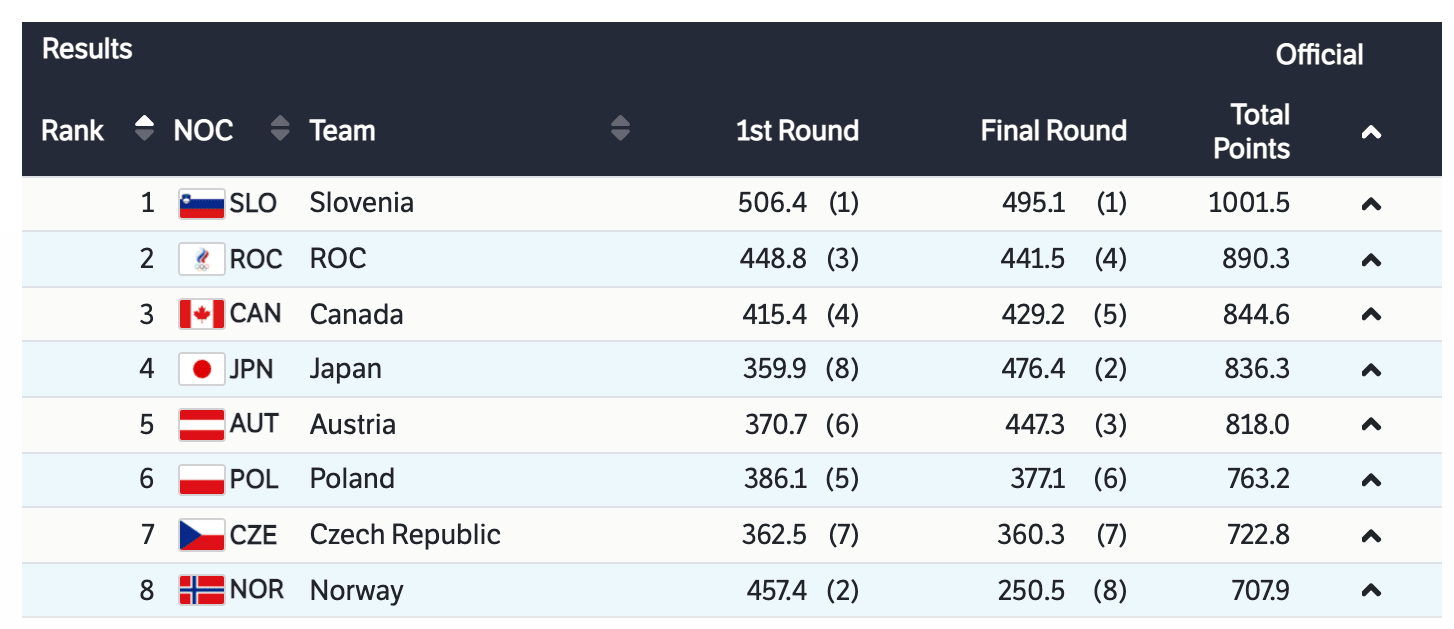Expand Japan row details chevron
This screenshot has width=1454, height=629.
coord(1371,369)
